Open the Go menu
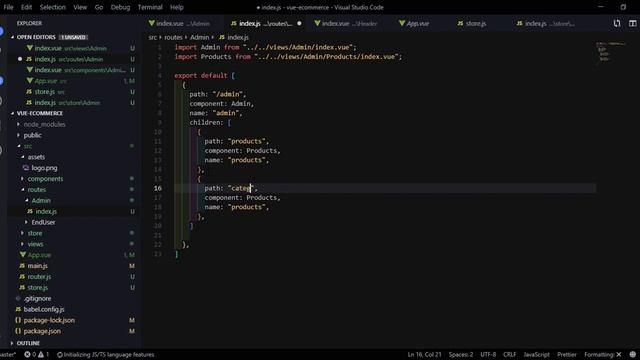640x360 pixels. click(x=99, y=7)
